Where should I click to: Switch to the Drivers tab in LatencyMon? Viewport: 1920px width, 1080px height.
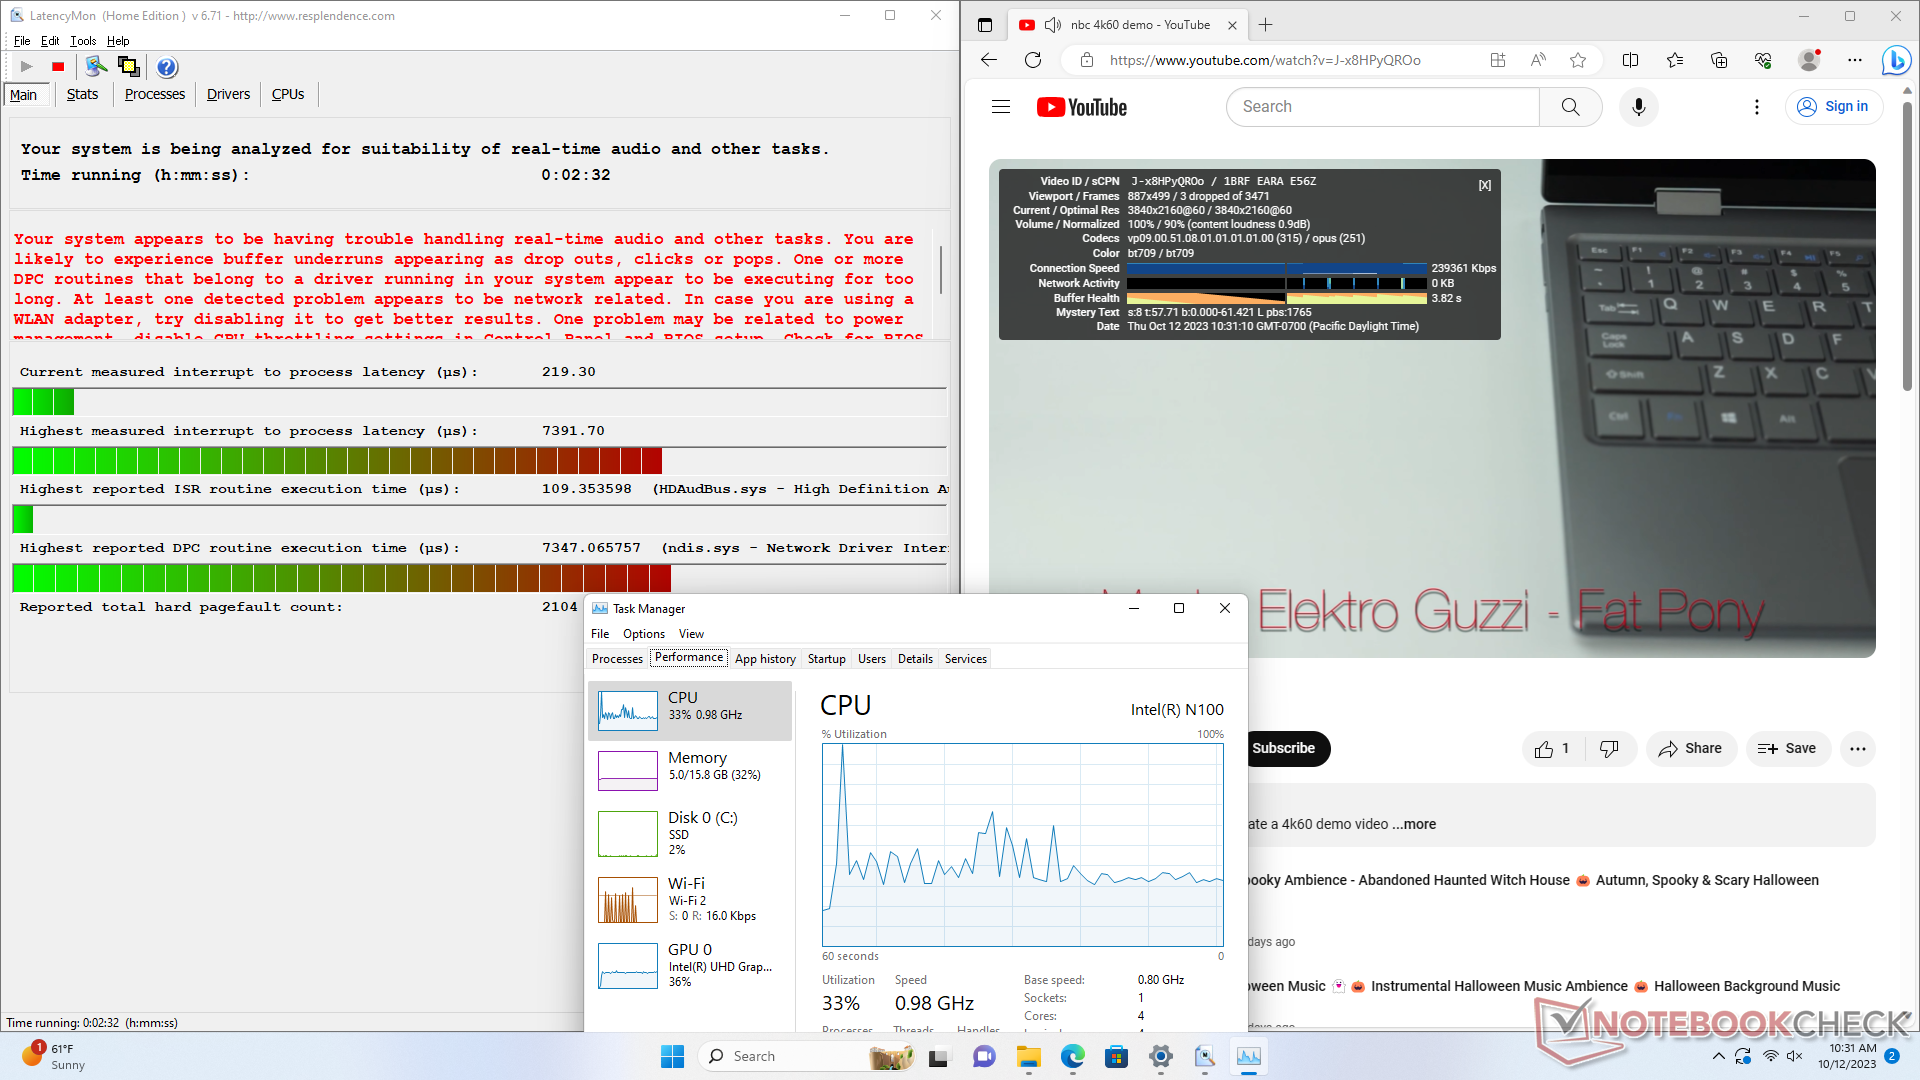point(228,94)
